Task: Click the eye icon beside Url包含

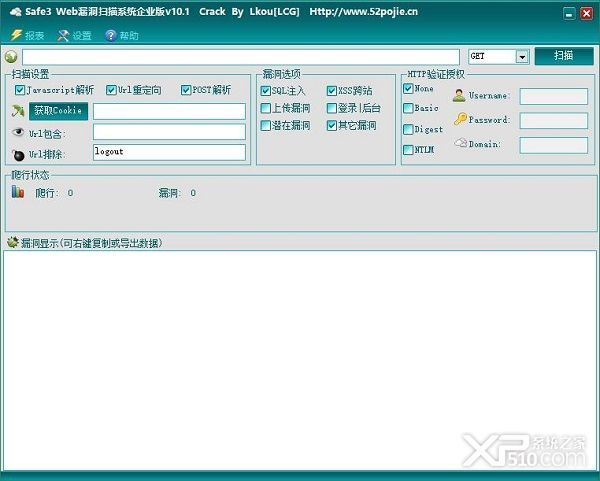Action: coord(18,132)
